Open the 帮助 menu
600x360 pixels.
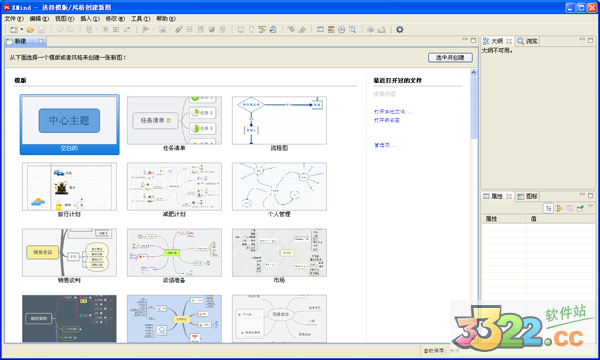[x=166, y=18]
